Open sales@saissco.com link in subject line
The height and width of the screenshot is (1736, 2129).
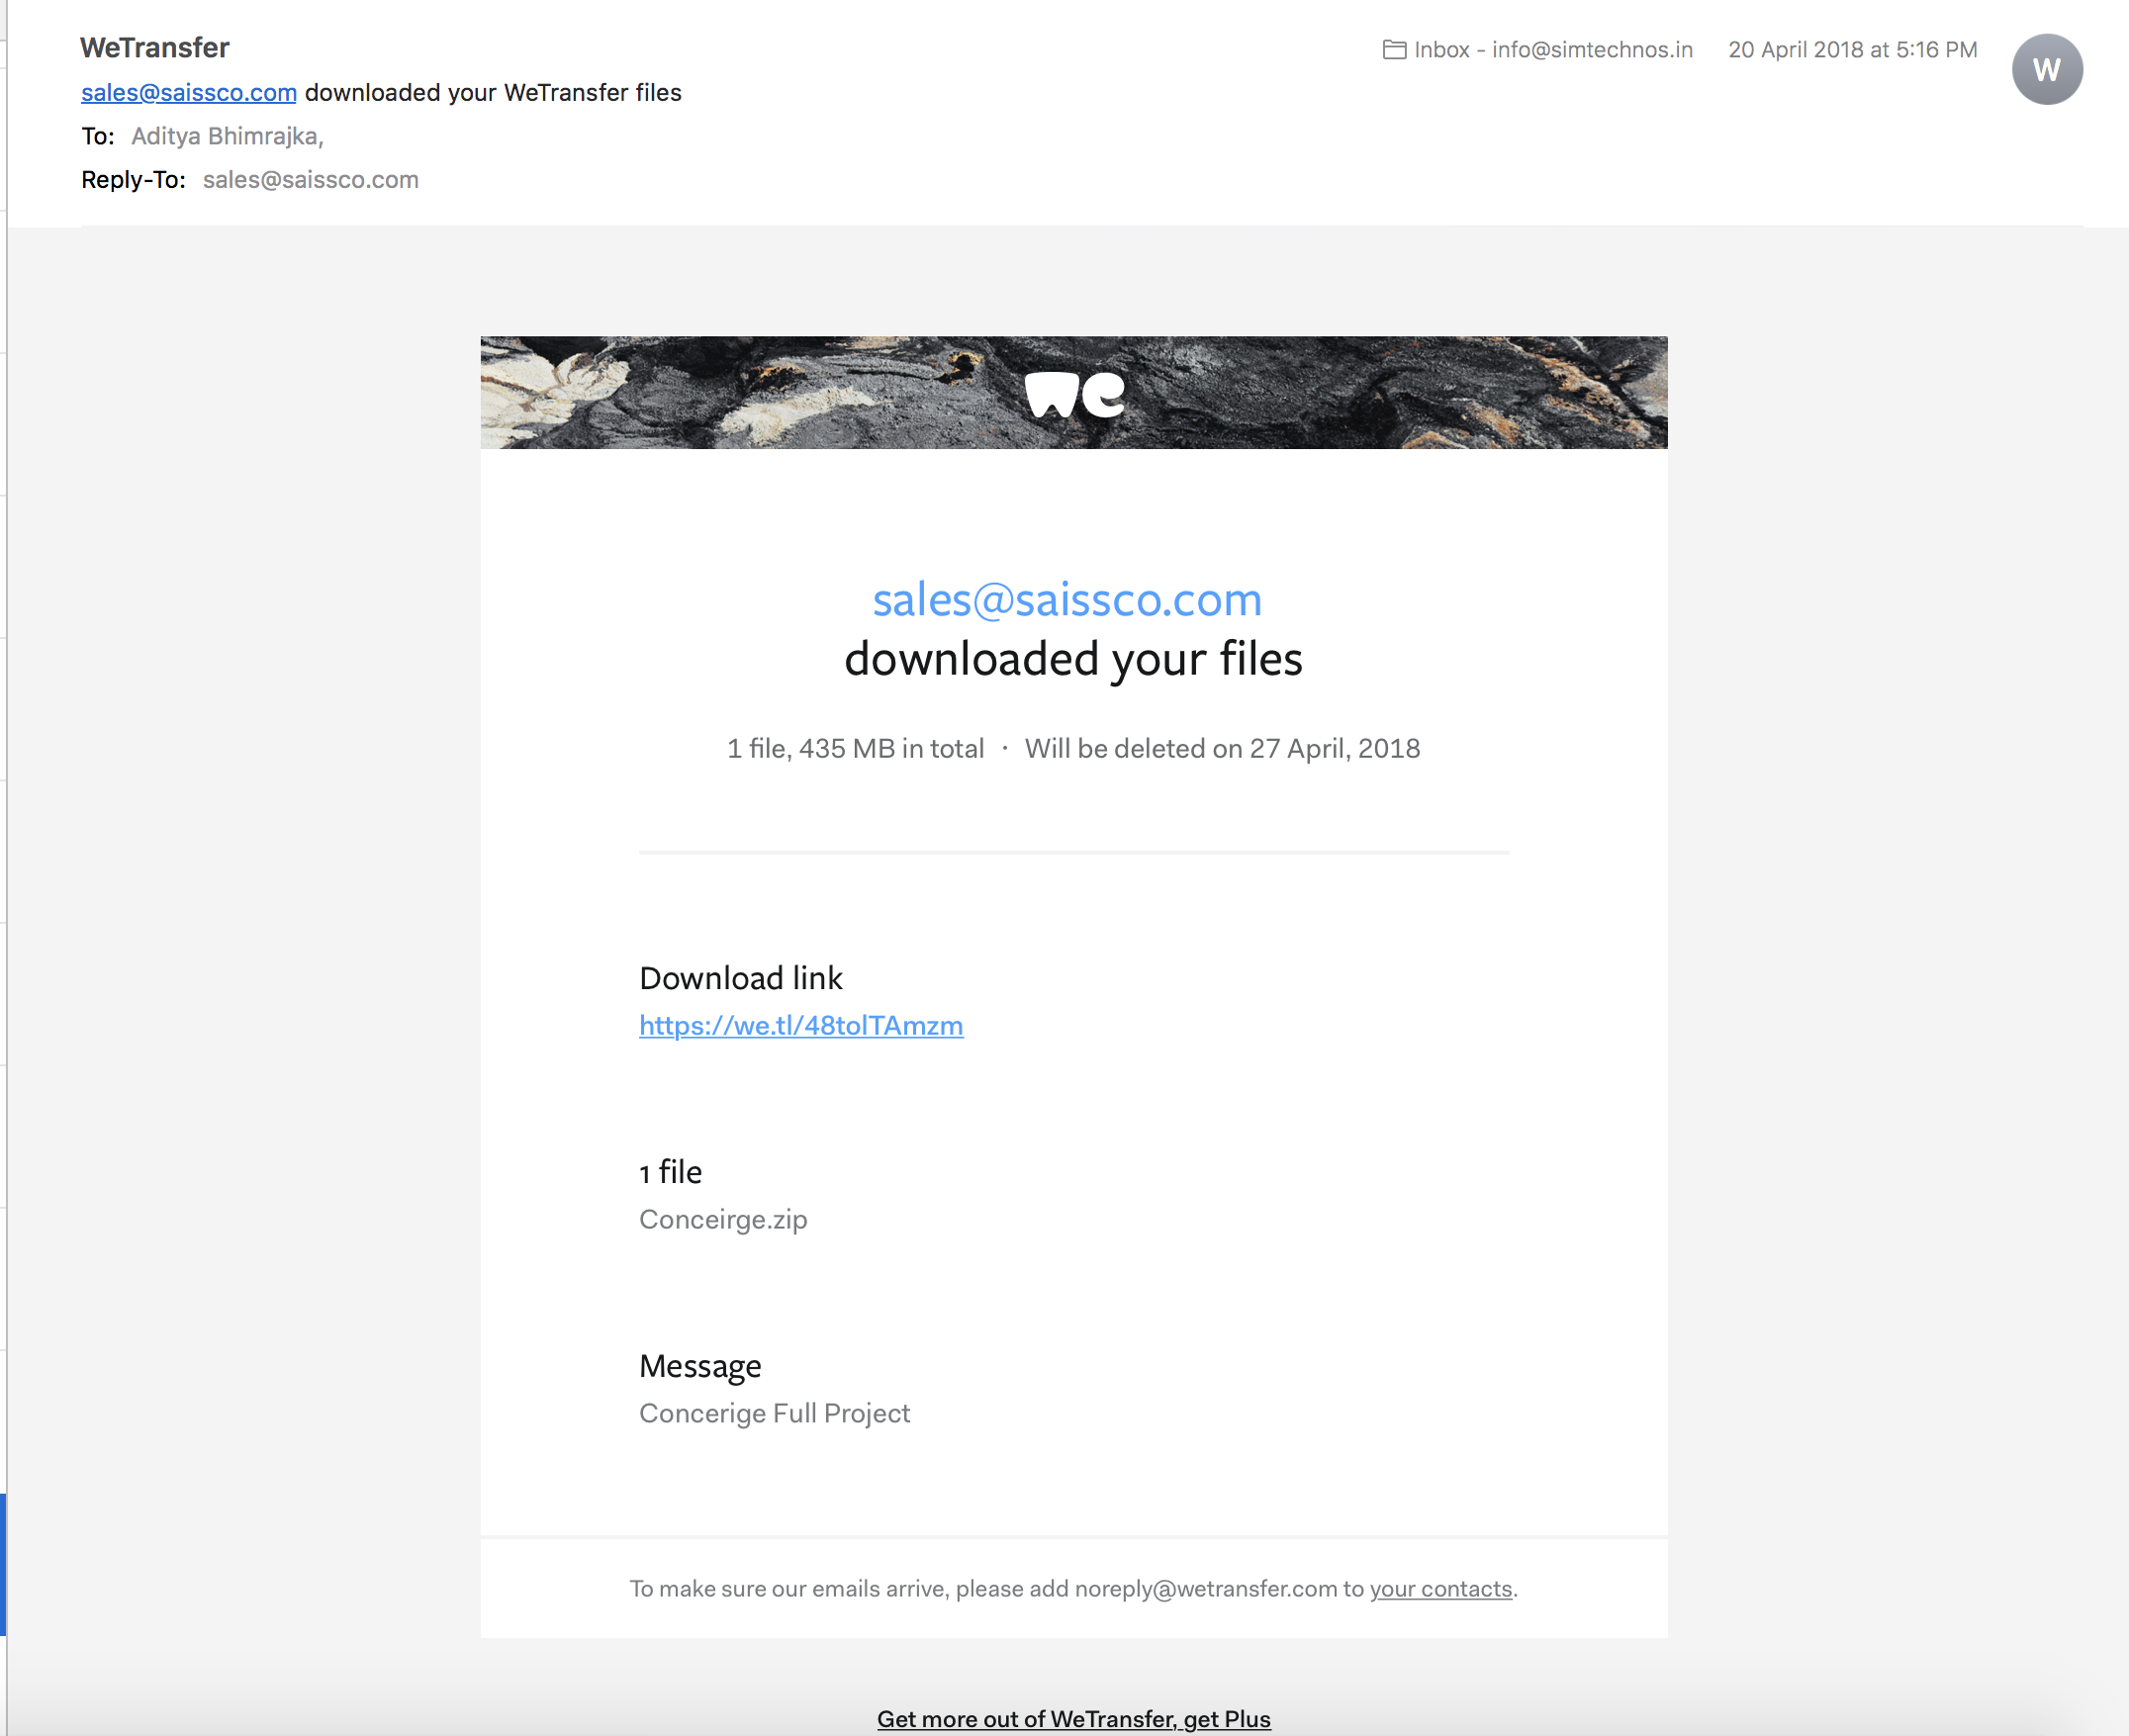pos(189,92)
